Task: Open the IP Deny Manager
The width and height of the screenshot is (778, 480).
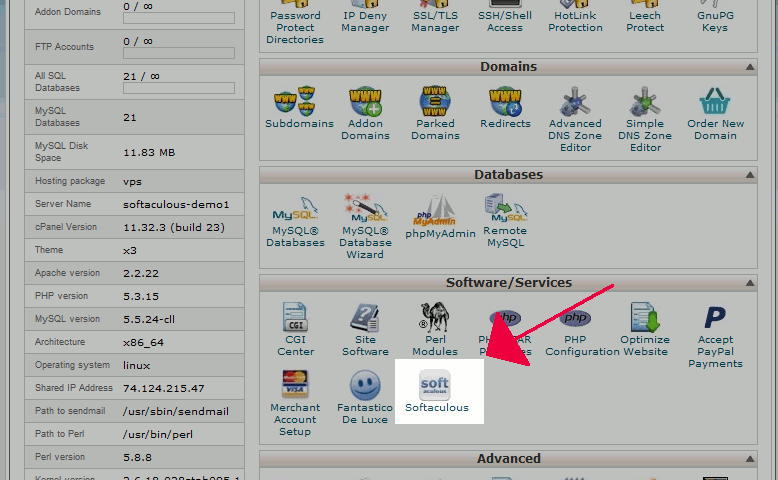Action: (365, 16)
